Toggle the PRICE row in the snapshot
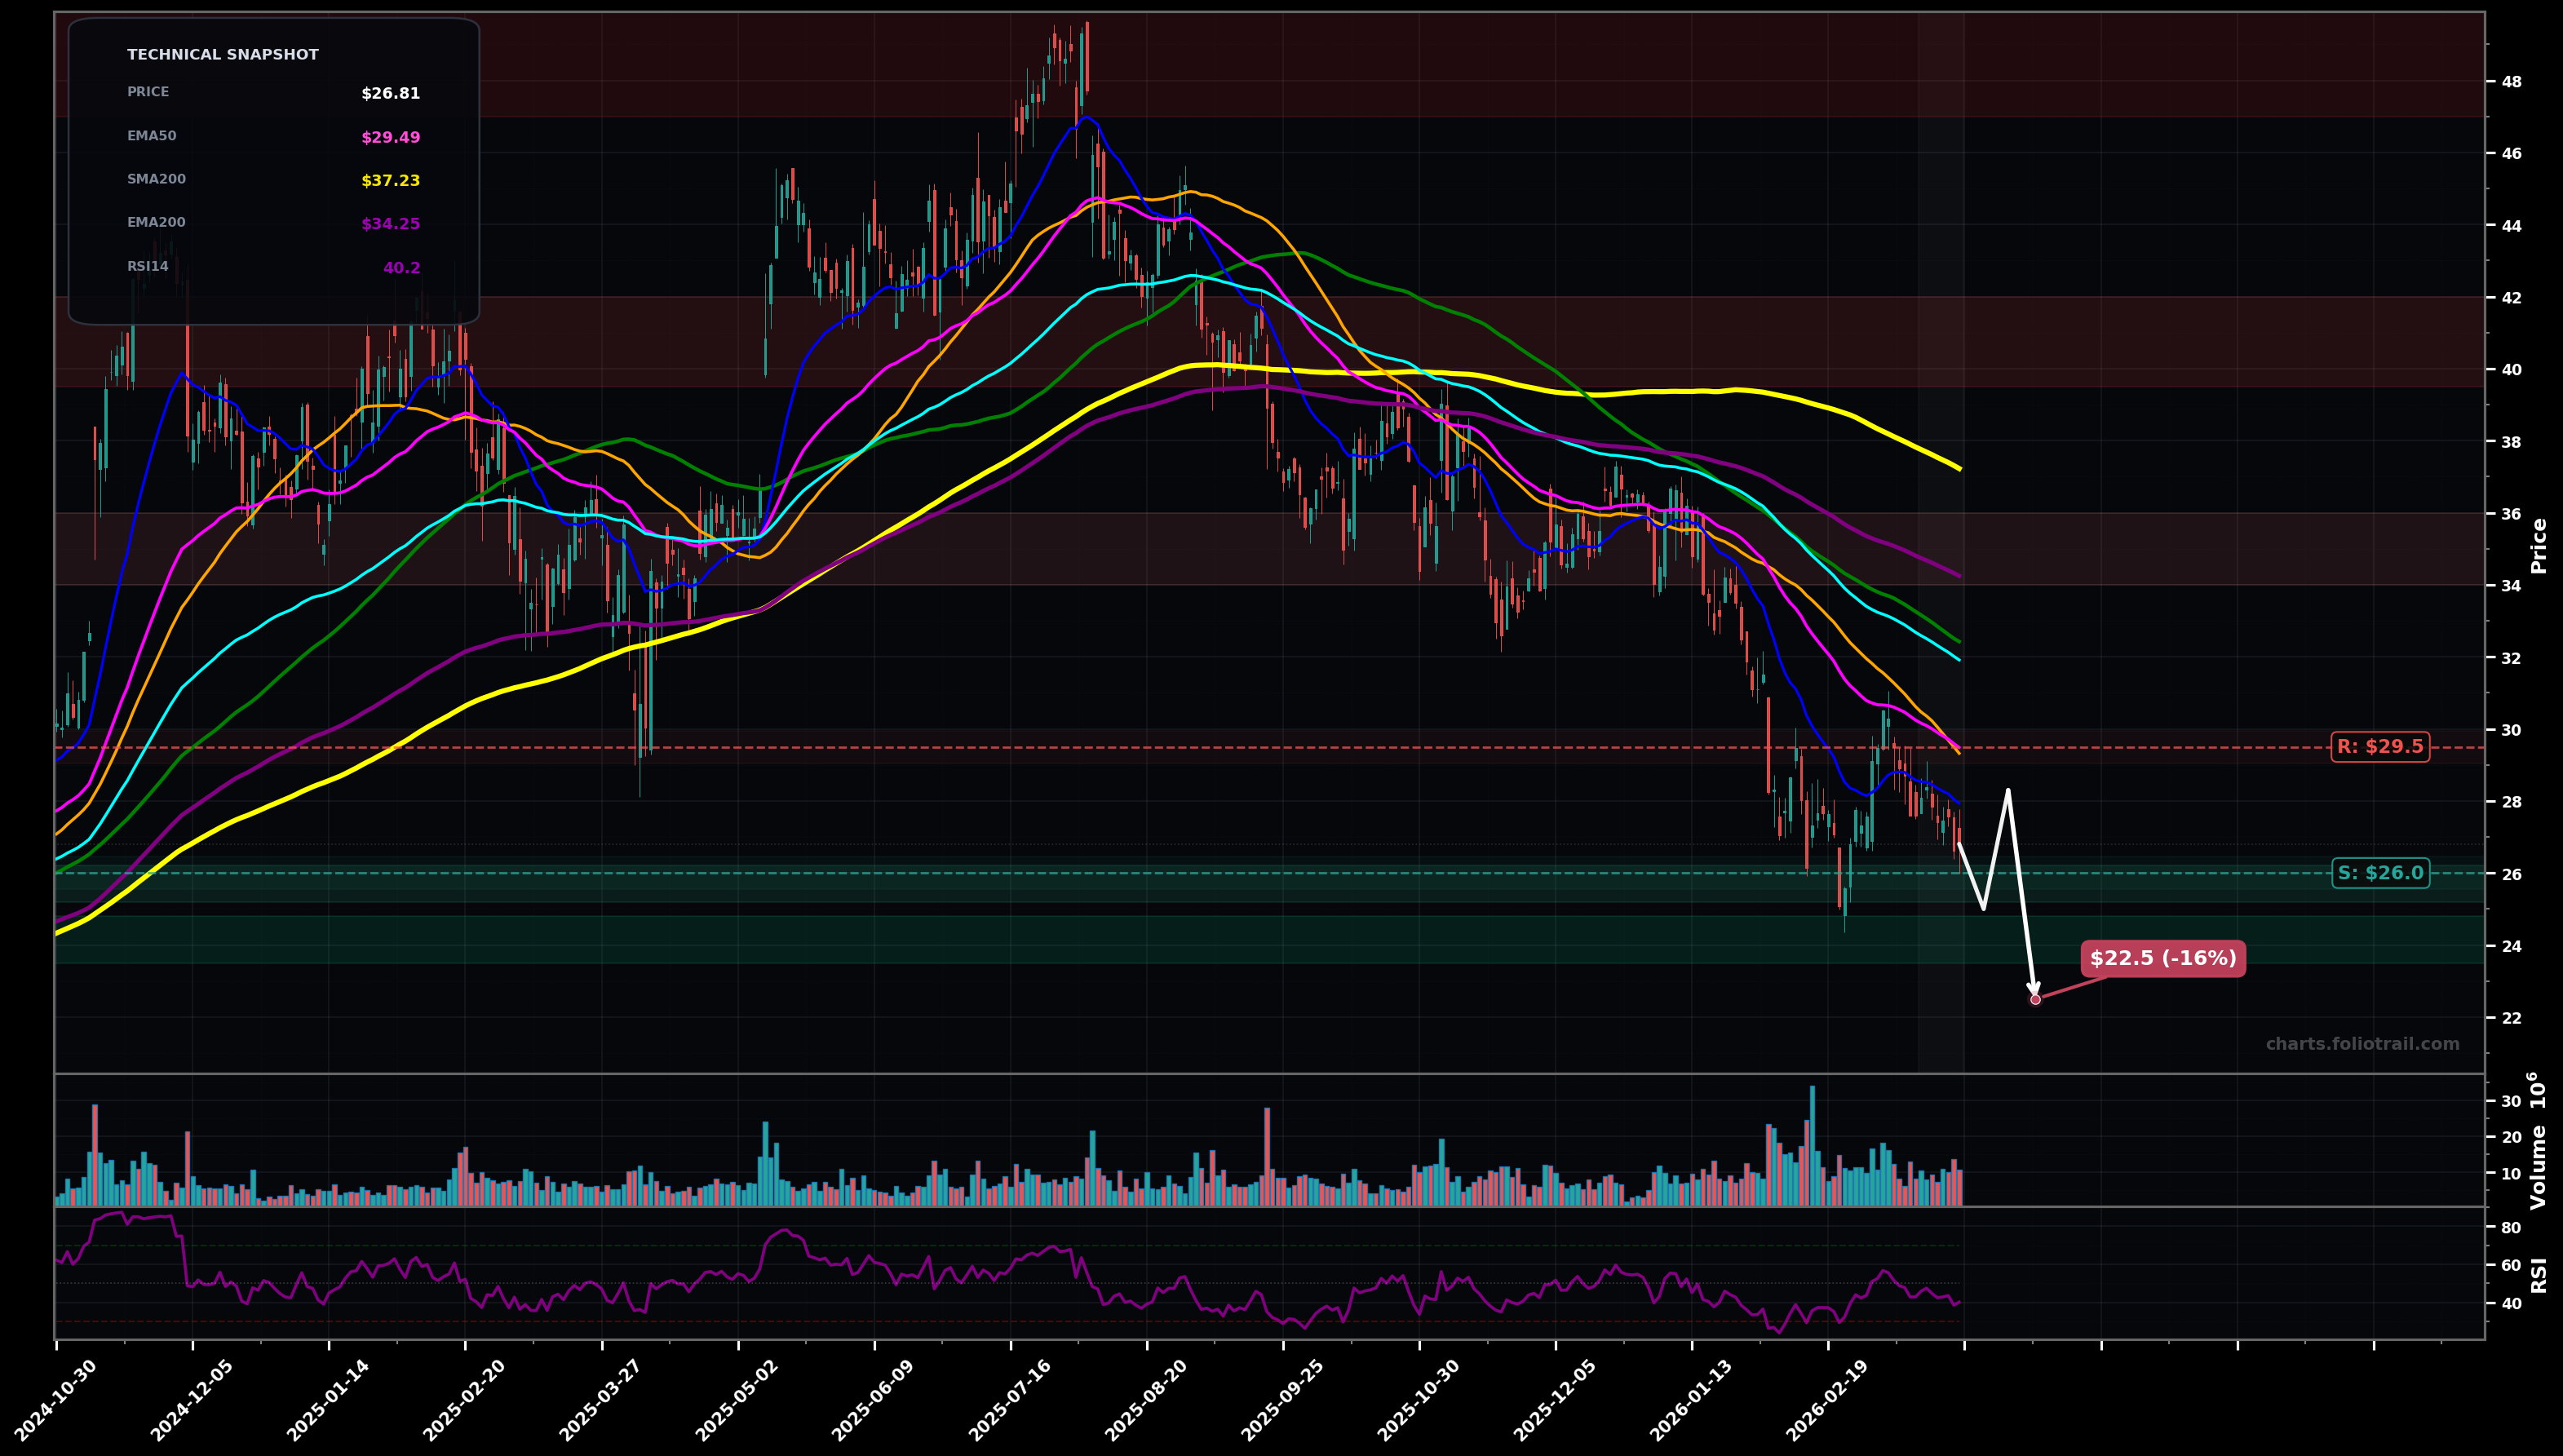 pos(147,91)
